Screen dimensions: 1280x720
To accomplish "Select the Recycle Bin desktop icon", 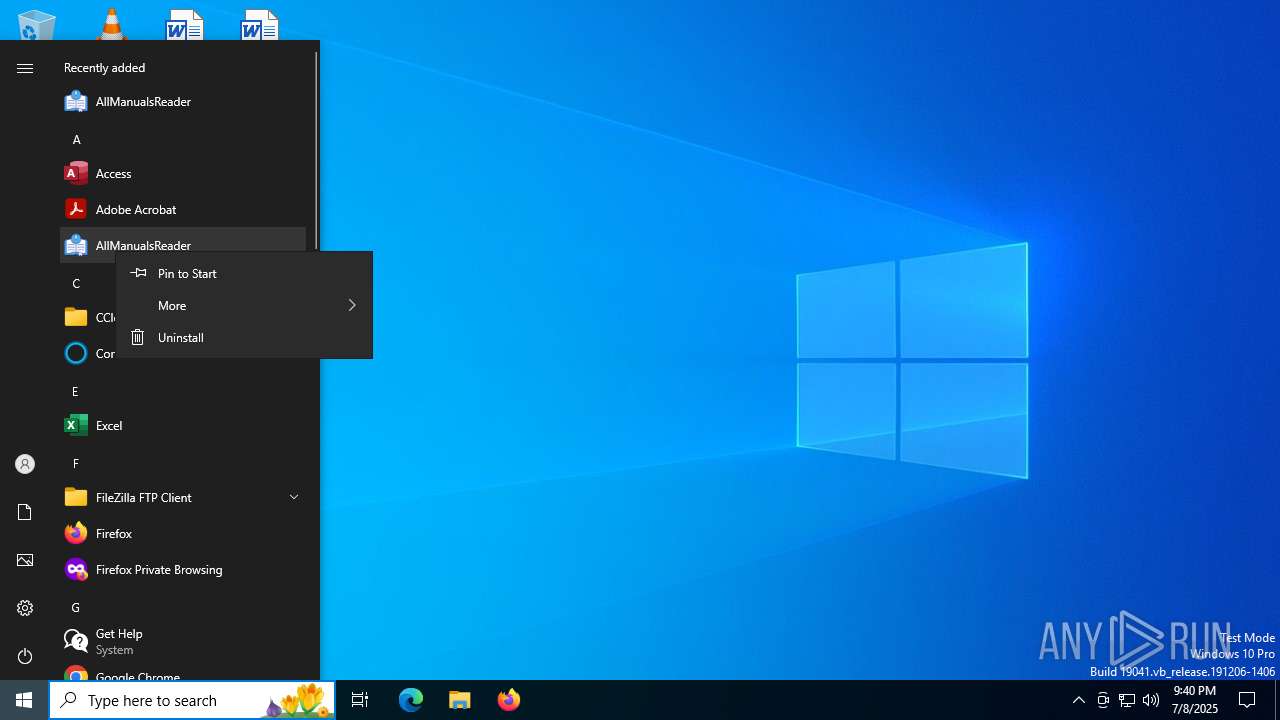I will [x=37, y=25].
